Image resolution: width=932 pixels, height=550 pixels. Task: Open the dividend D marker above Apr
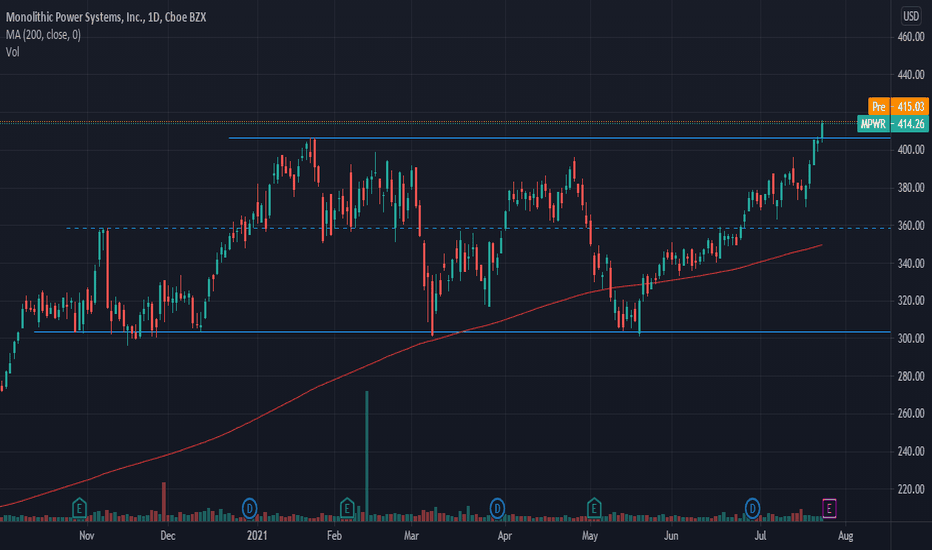click(498, 508)
